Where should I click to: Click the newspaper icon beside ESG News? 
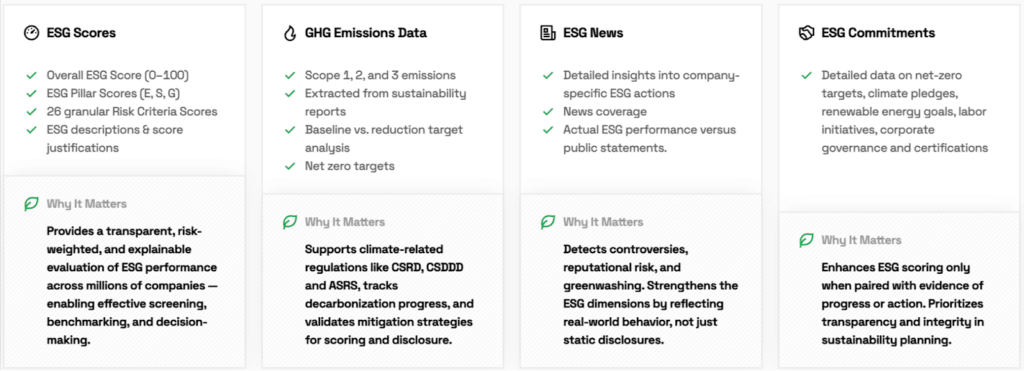coord(547,33)
